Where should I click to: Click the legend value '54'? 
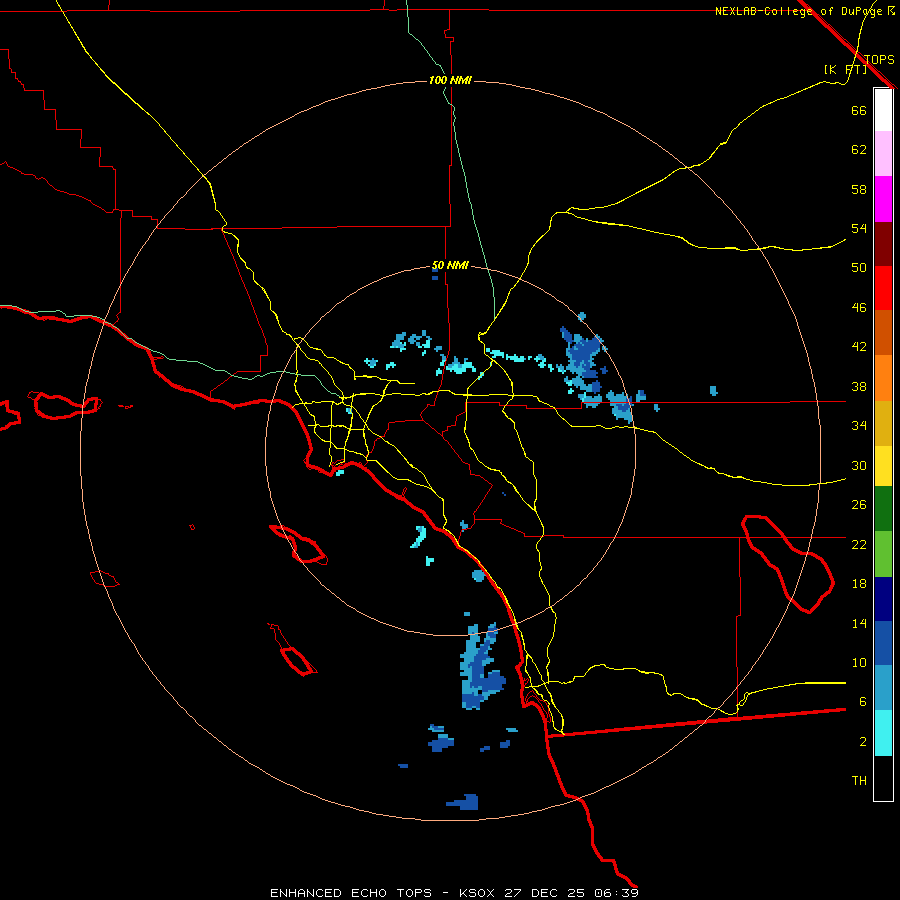tap(859, 228)
